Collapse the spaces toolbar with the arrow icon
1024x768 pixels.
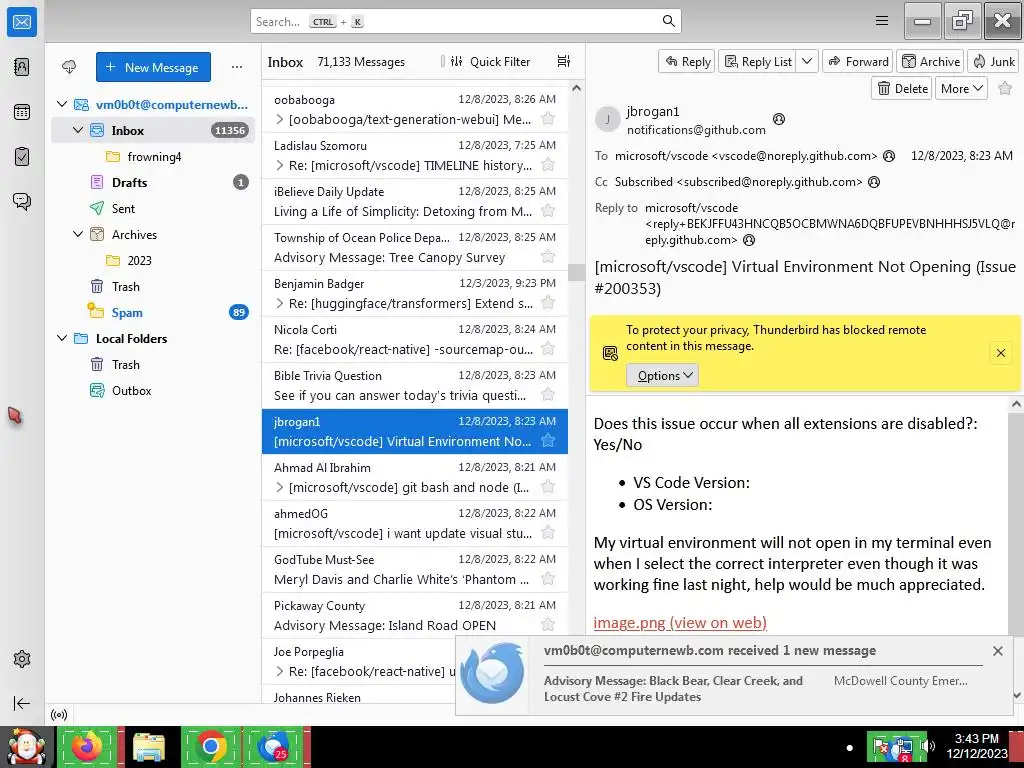tap(22, 703)
